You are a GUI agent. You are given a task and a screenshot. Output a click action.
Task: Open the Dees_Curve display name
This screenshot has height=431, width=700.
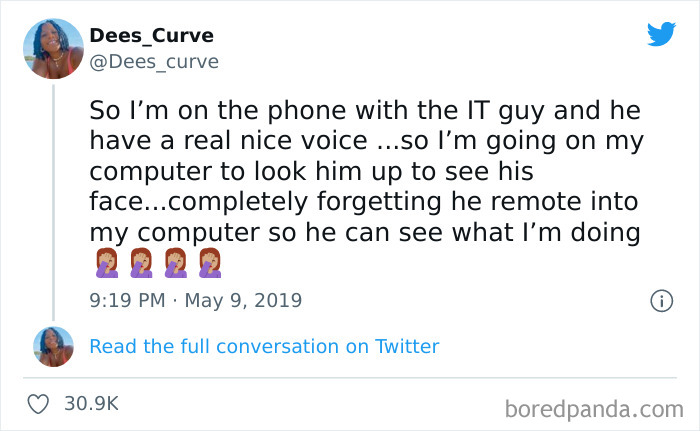[151, 36]
